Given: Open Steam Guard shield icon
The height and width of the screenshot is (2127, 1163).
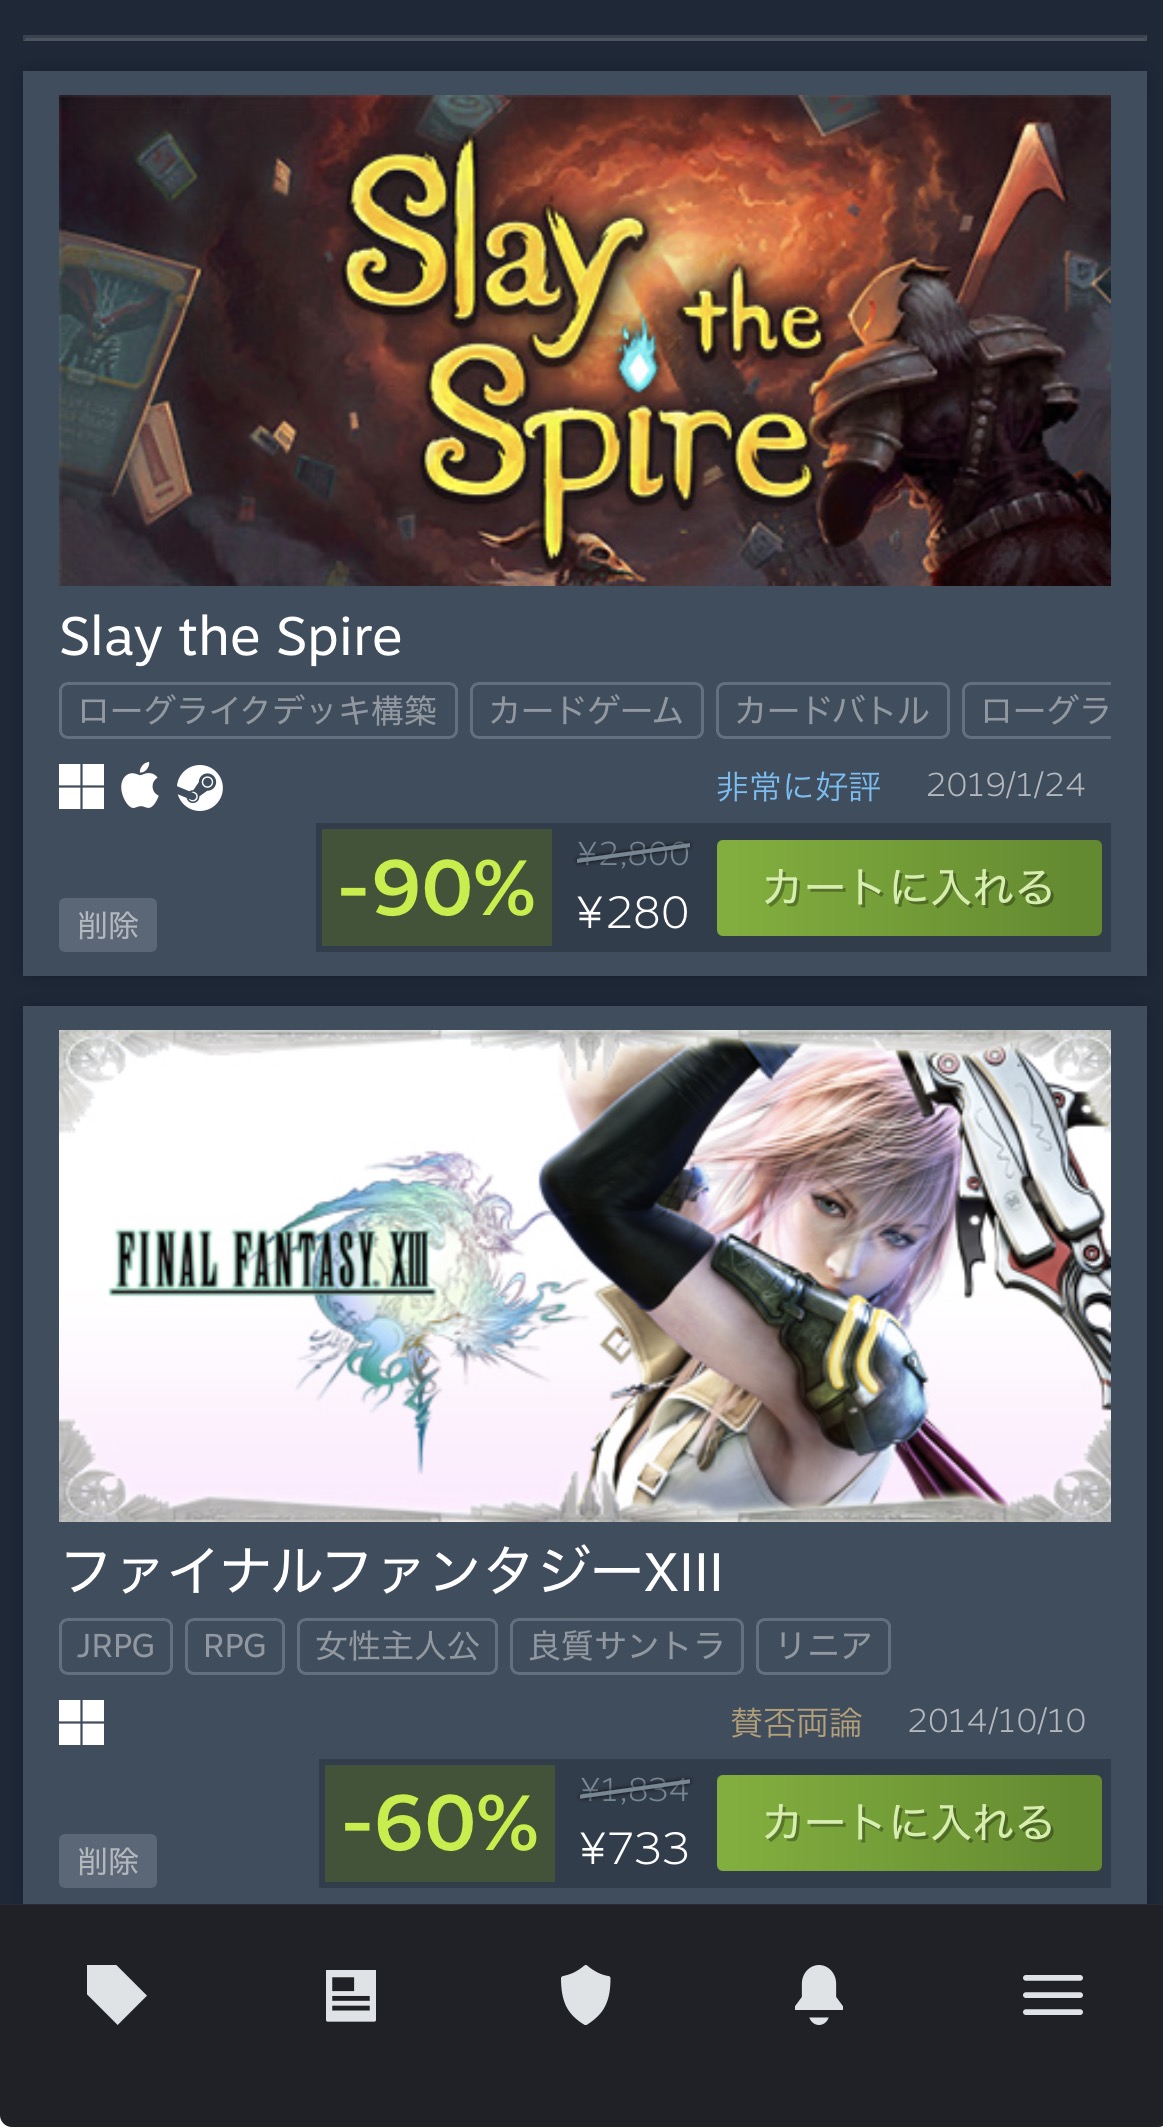Looking at the screenshot, I should tap(585, 1994).
